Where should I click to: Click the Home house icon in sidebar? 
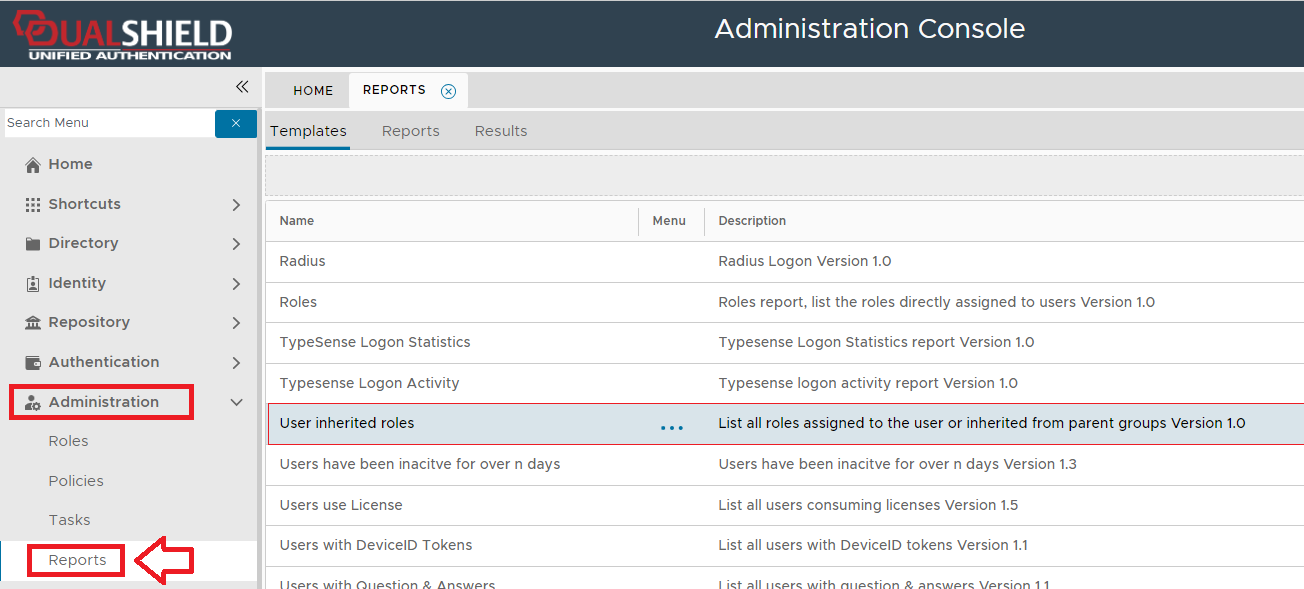tap(33, 165)
